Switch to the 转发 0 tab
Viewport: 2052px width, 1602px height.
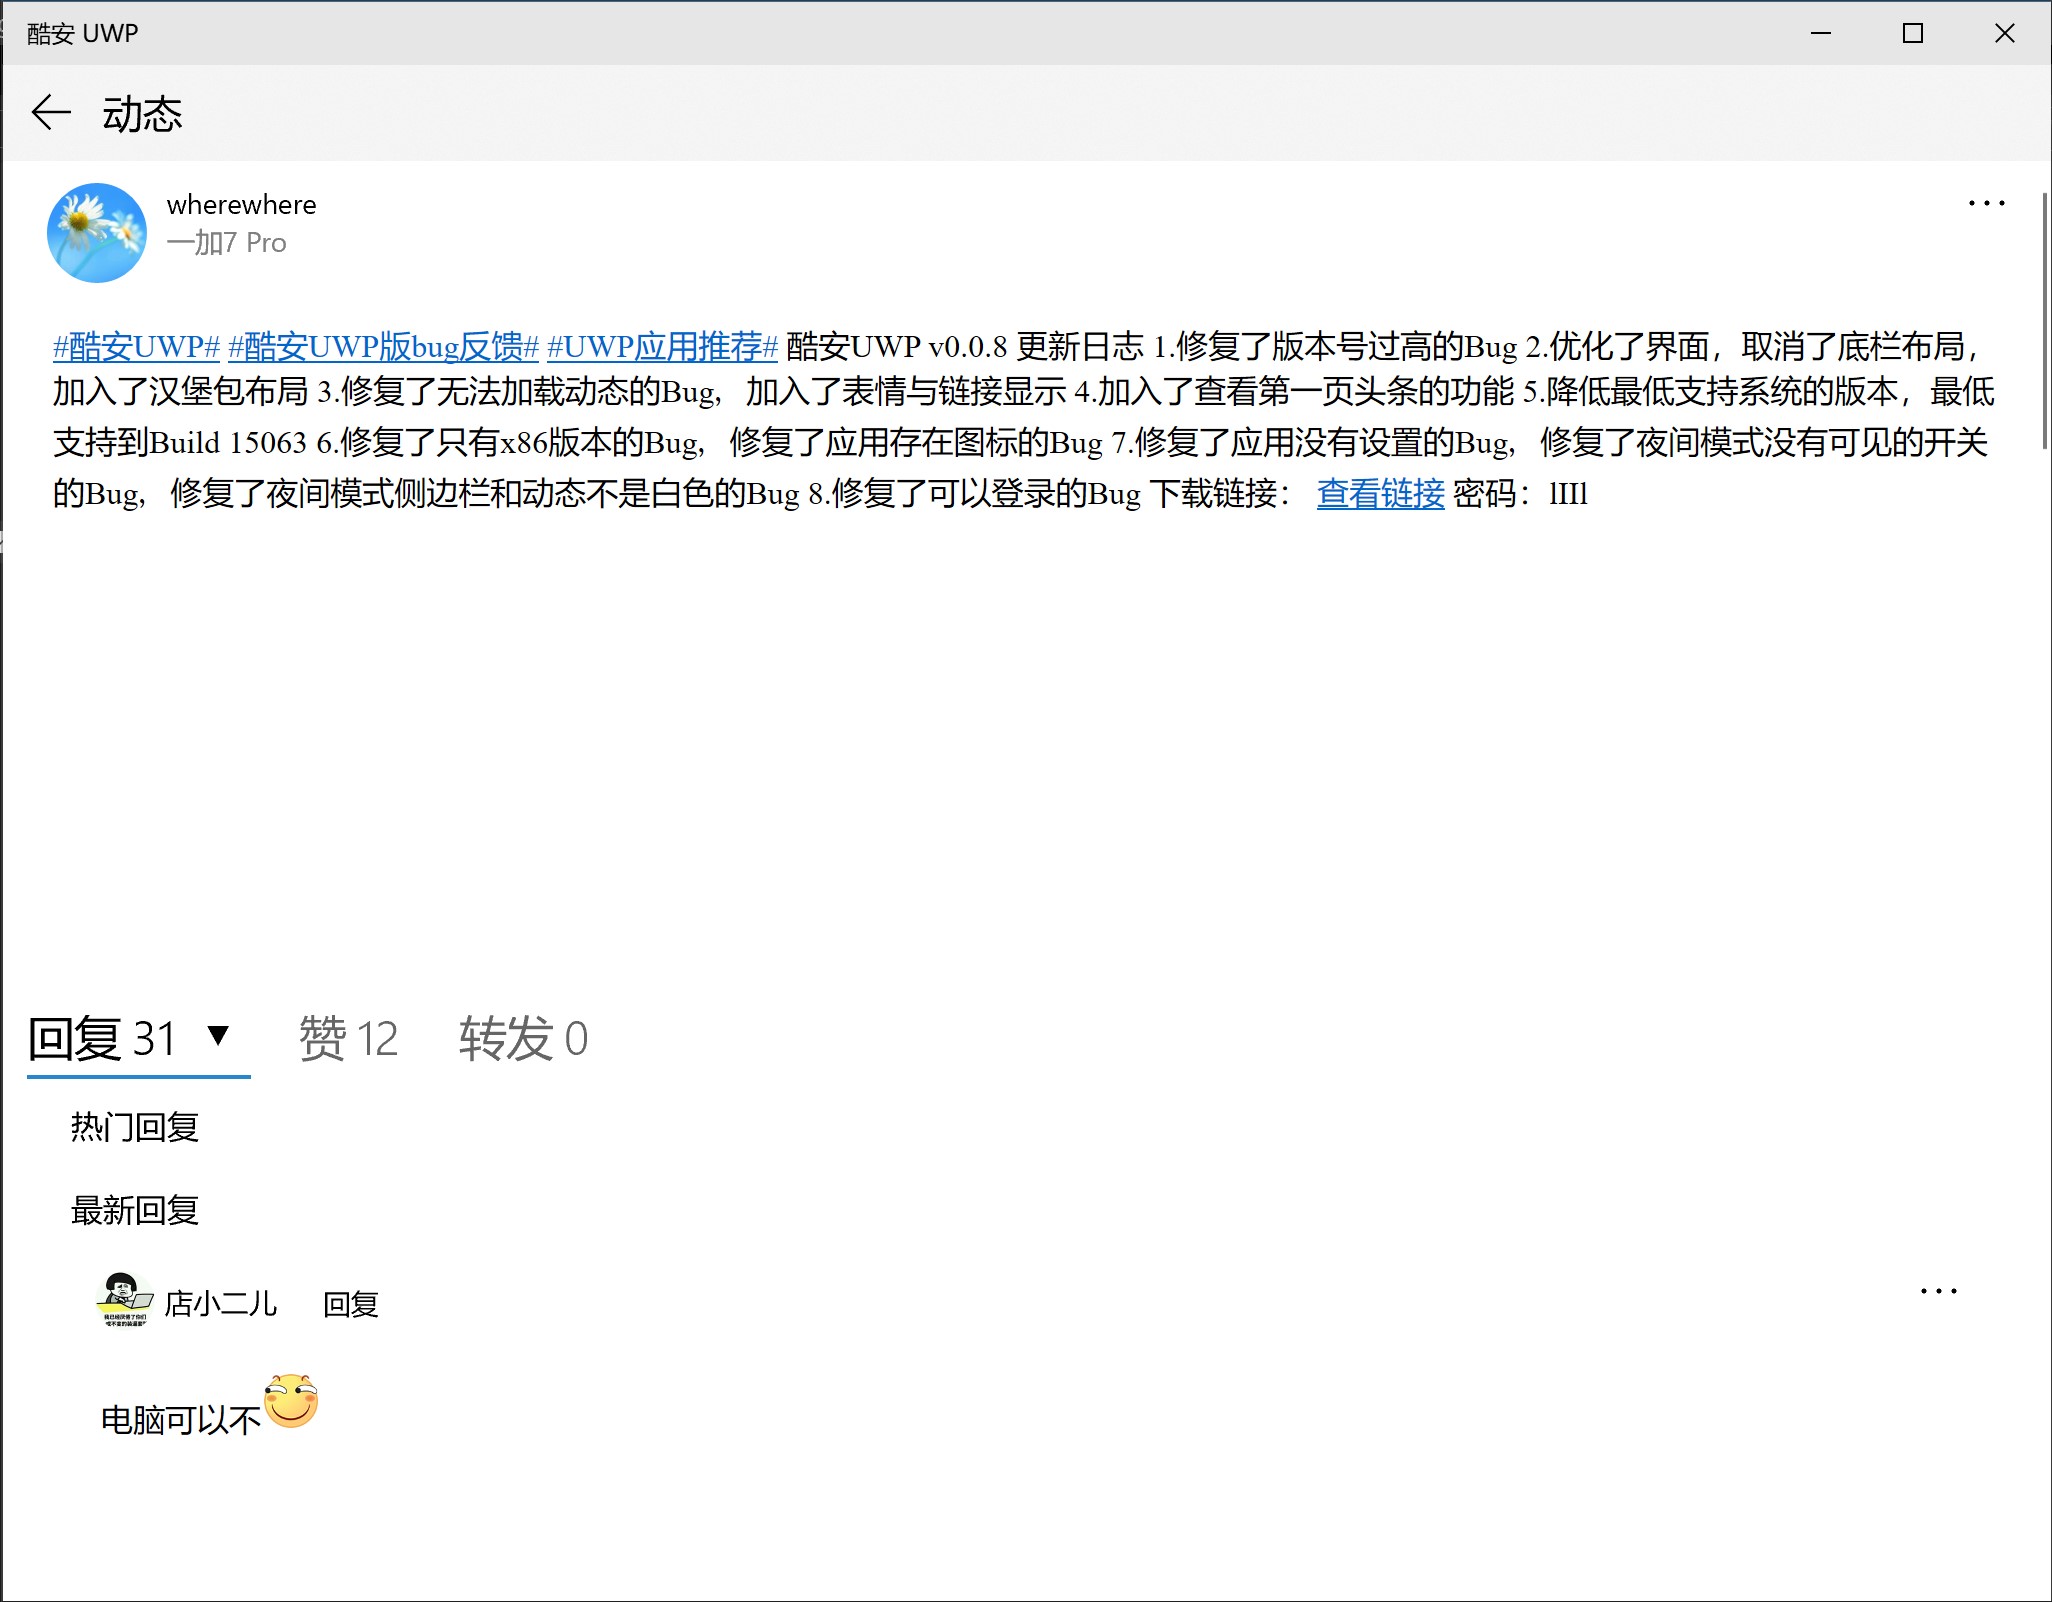(523, 1039)
